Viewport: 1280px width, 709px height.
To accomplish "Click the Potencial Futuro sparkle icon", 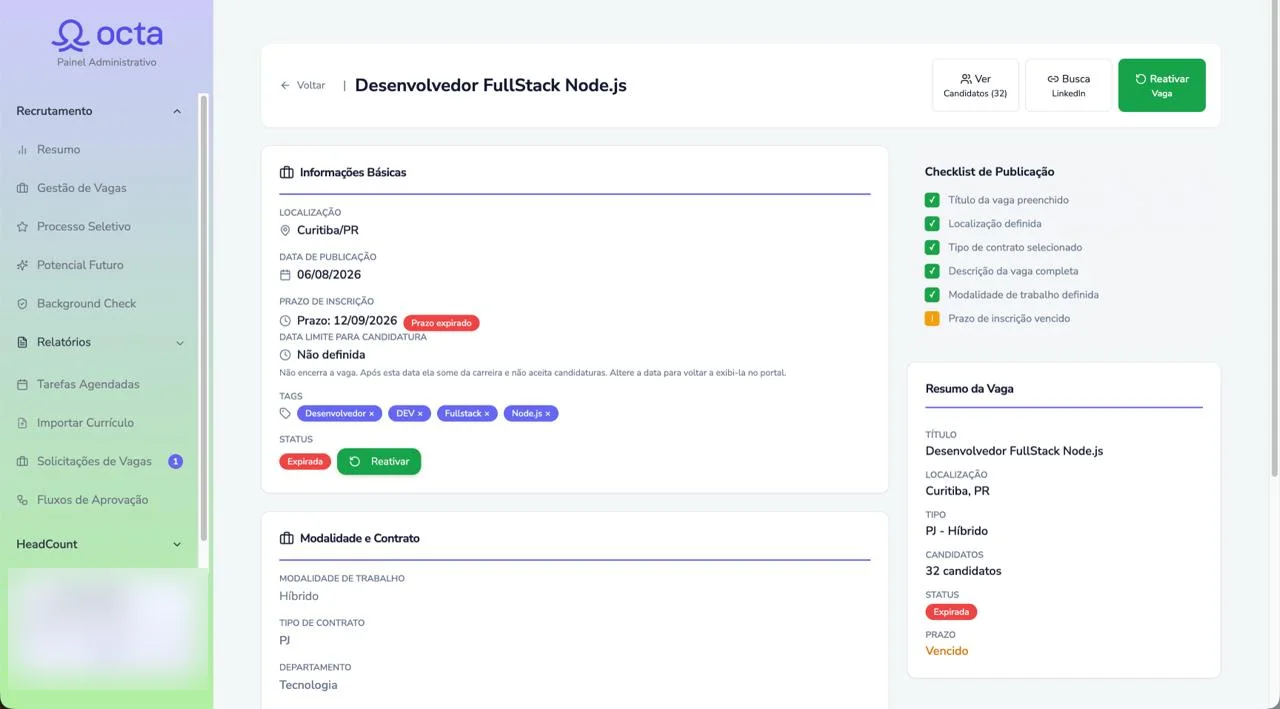I will coord(22,265).
